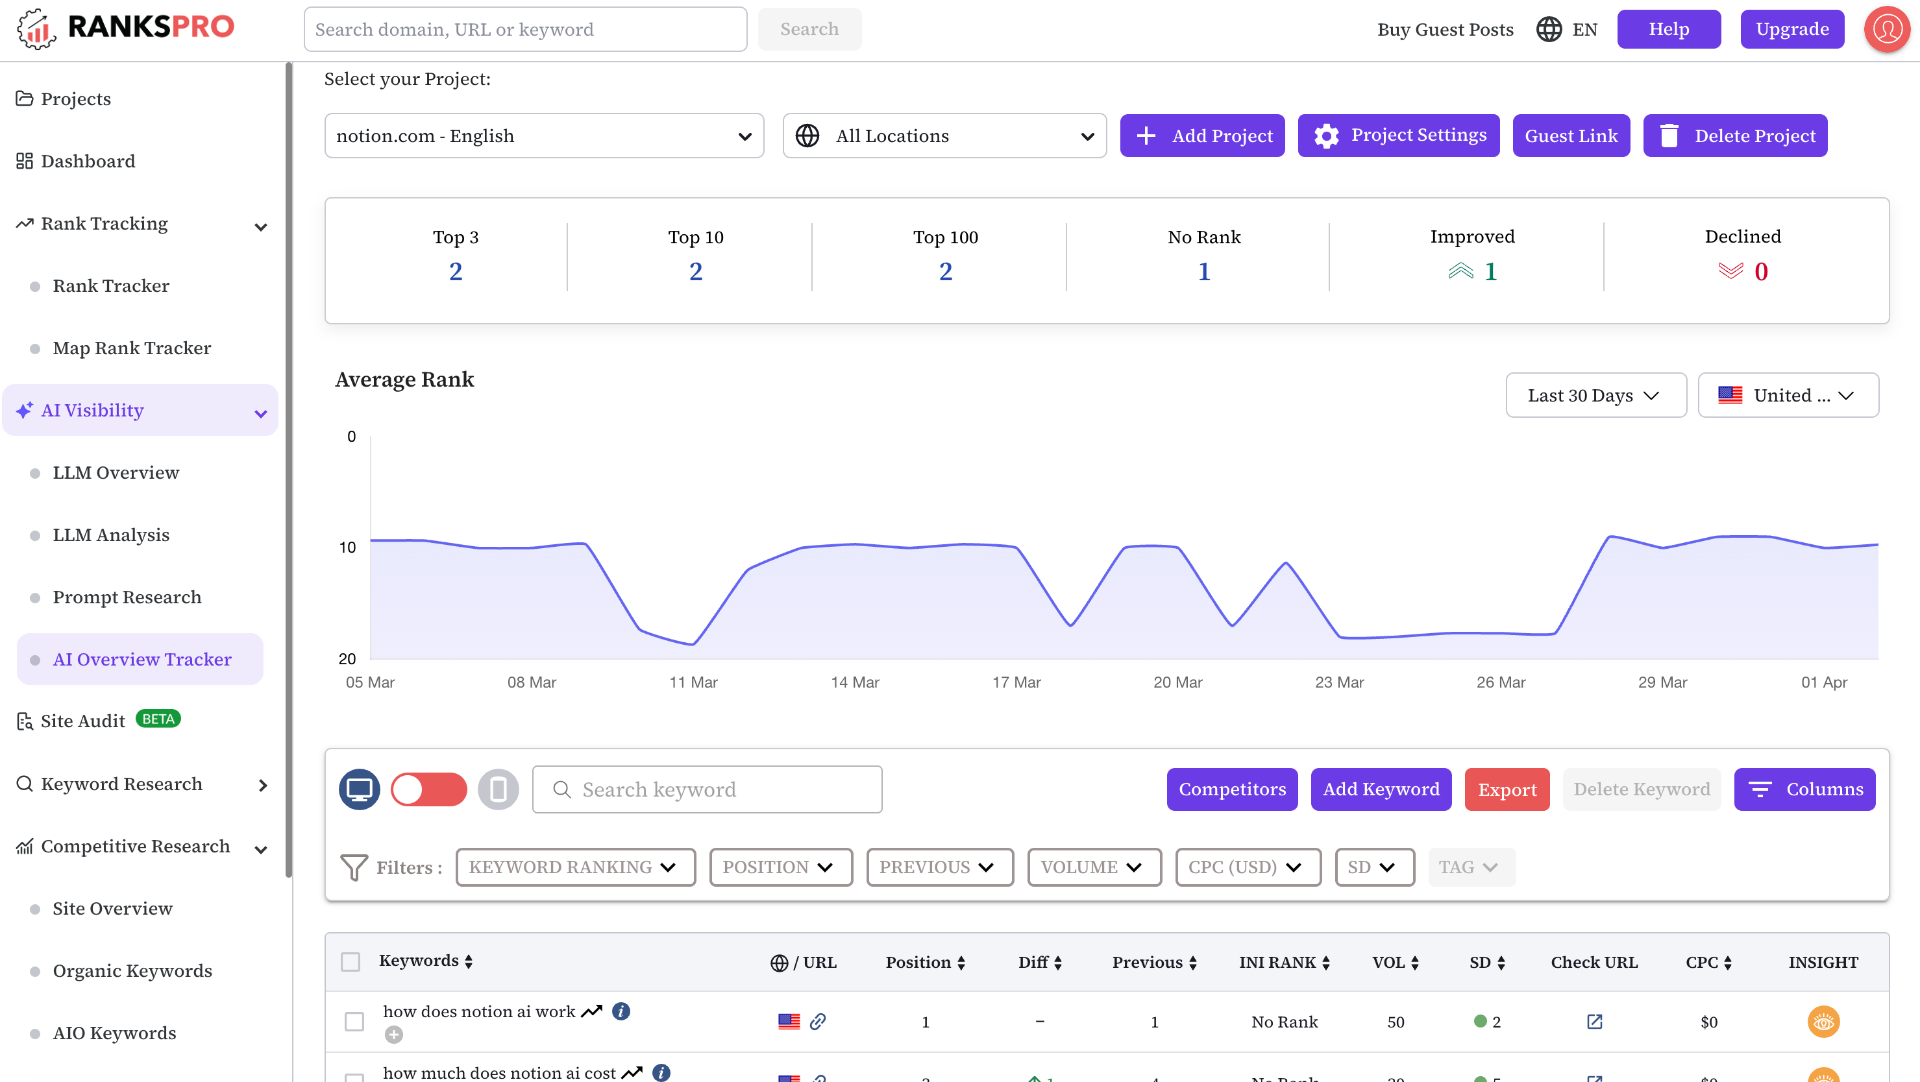
Task: Click link icon in 'how does notion ai work' row
Action: tap(818, 1021)
